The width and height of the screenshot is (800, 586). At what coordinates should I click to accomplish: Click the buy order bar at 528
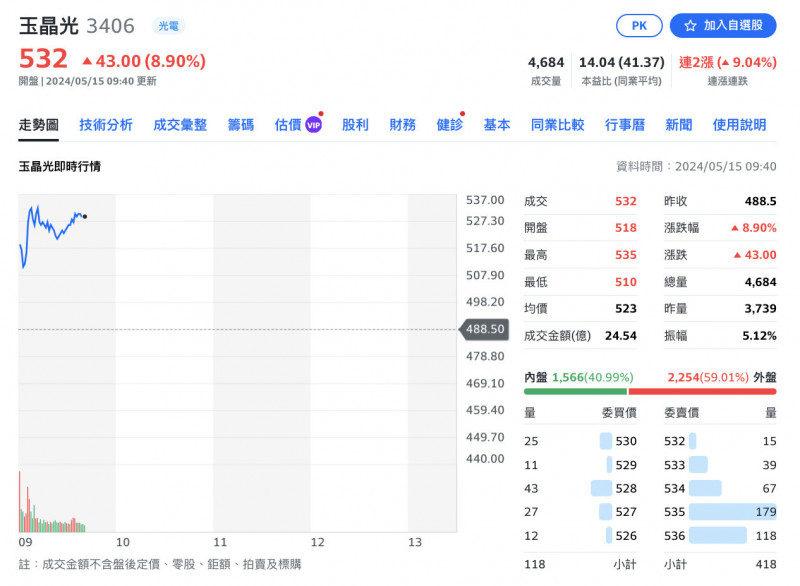[x=601, y=488]
